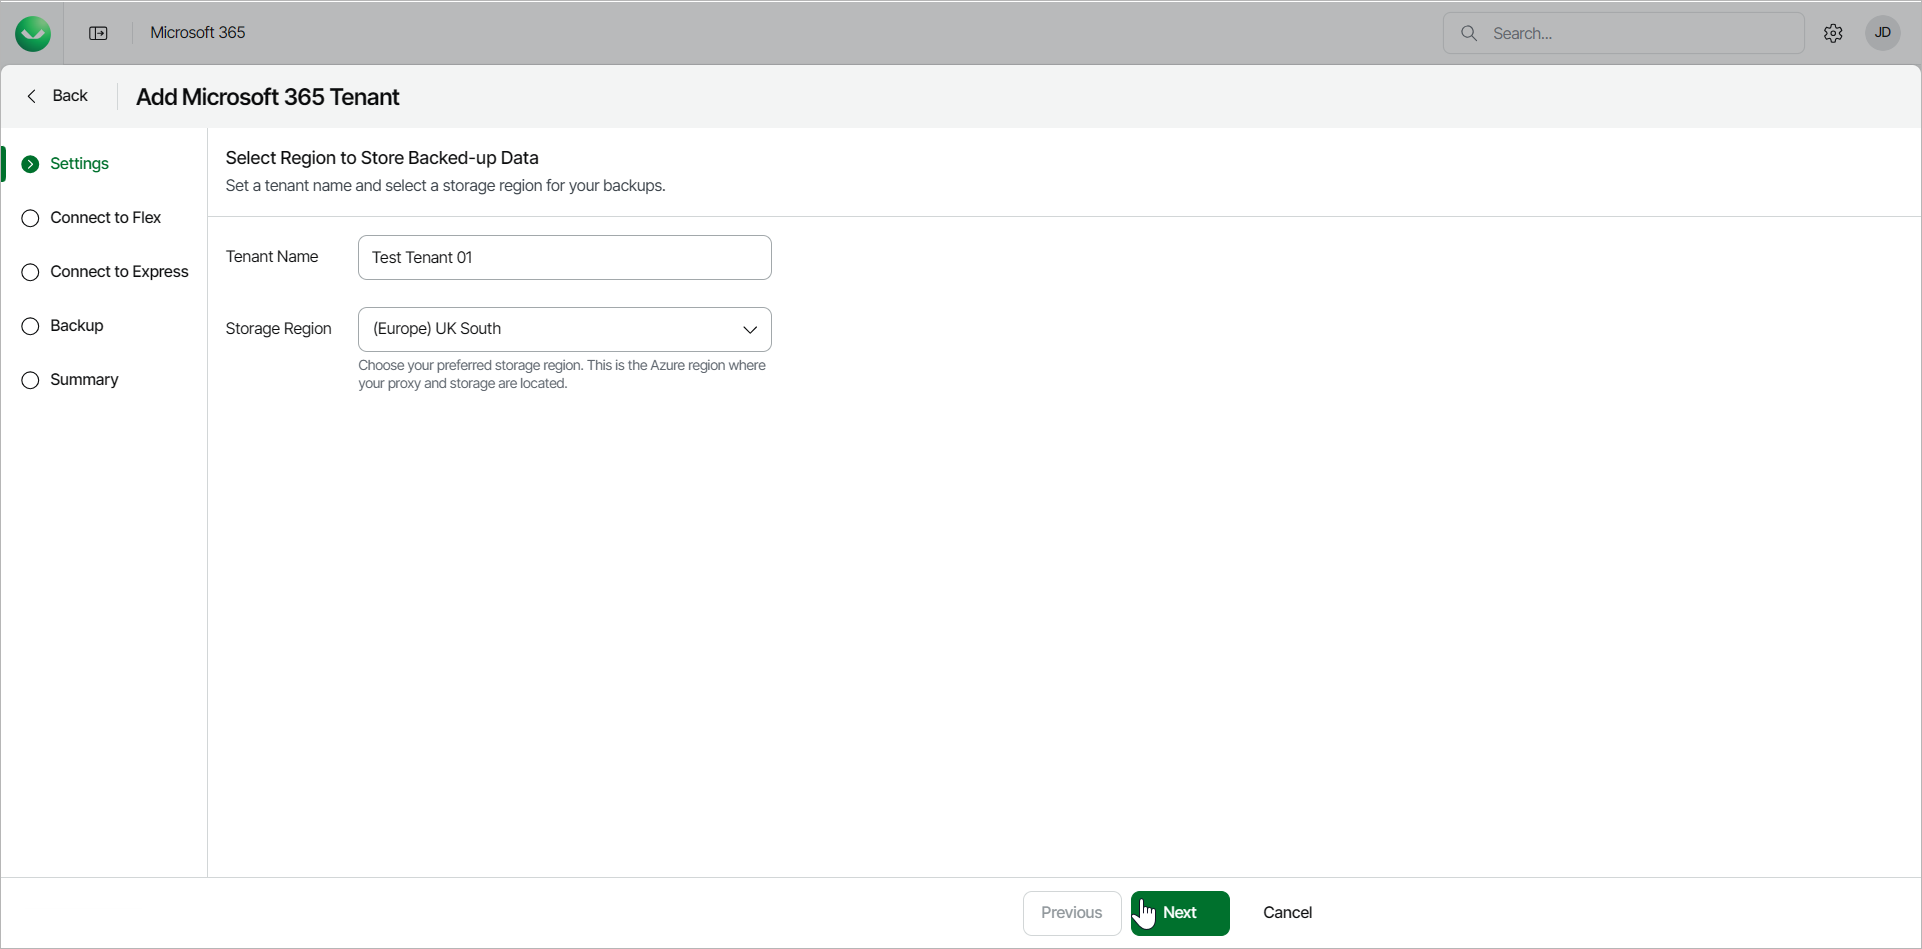The height and width of the screenshot is (949, 1922).
Task: Click the Tenant Name text field
Action: point(564,257)
